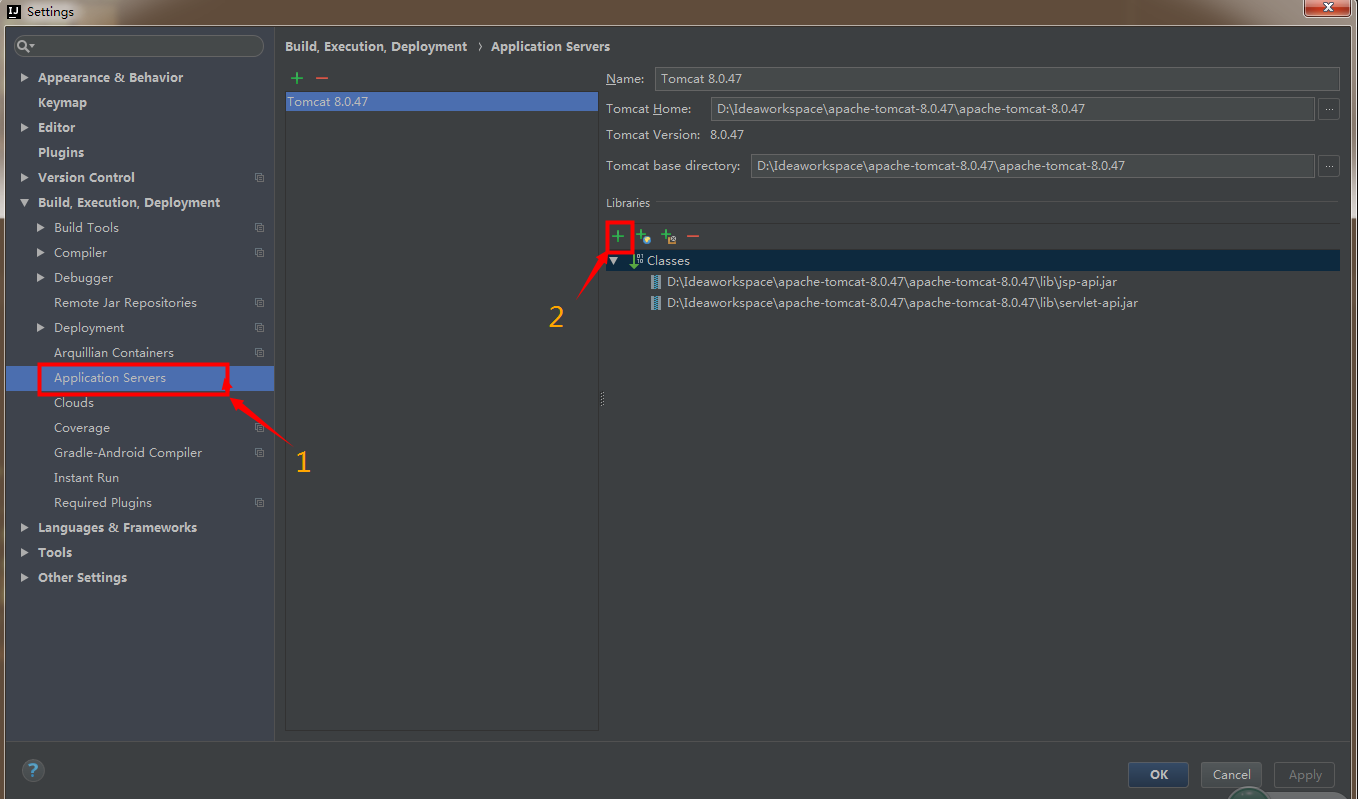Click the help question mark icon
The width and height of the screenshot is (1358, 799).
pyautogui.click(x=33, y=770)
